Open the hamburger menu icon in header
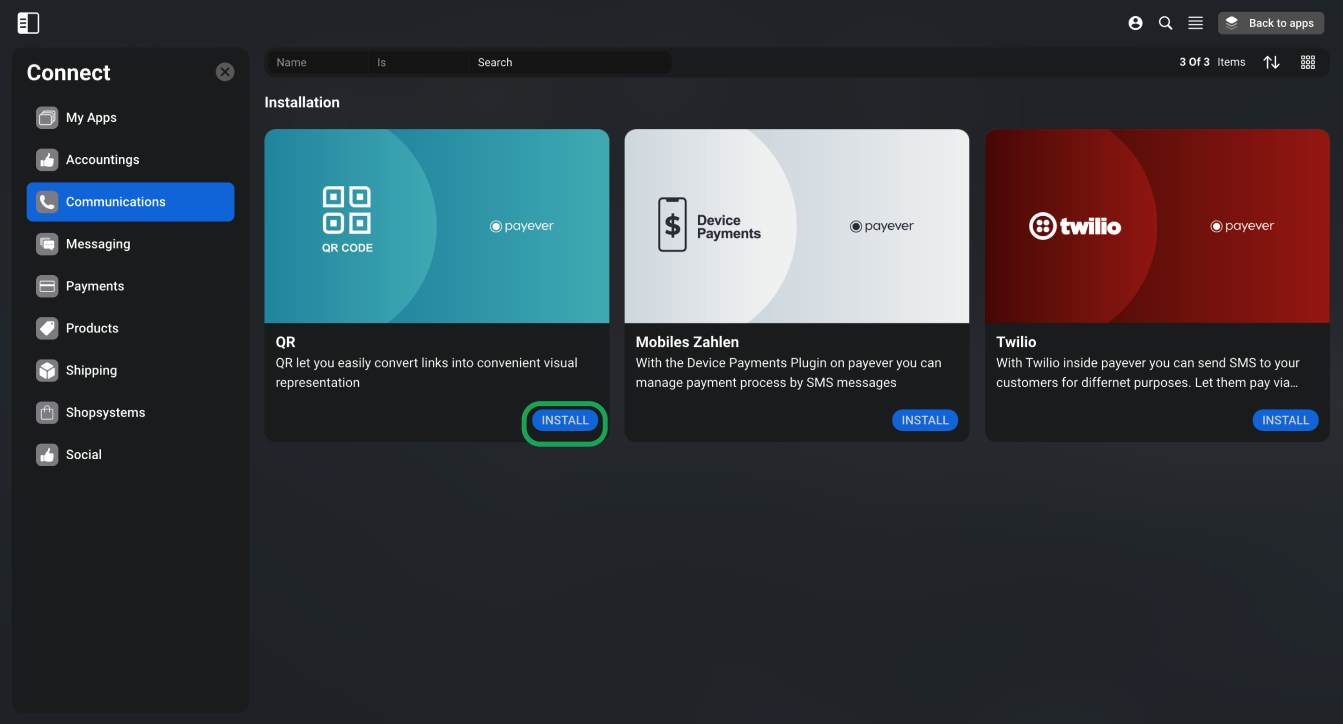1343x724 pixels. tap(1195, 23)
